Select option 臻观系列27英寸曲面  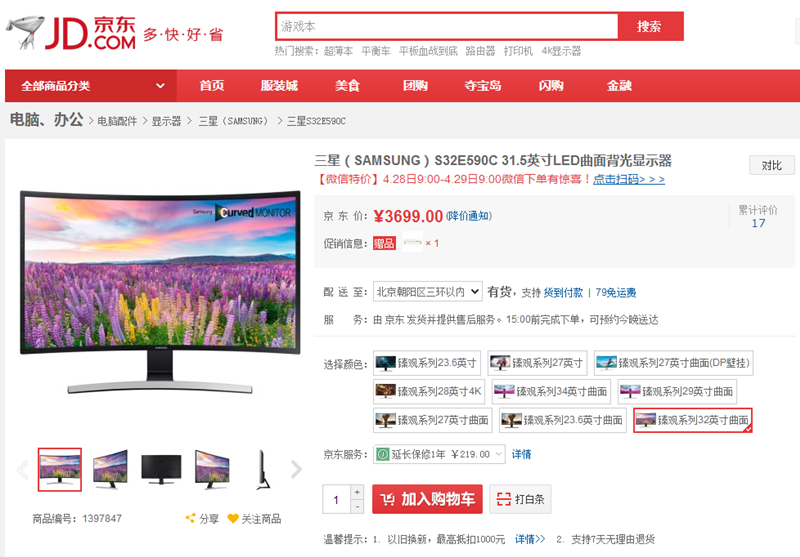pos(433,420)
